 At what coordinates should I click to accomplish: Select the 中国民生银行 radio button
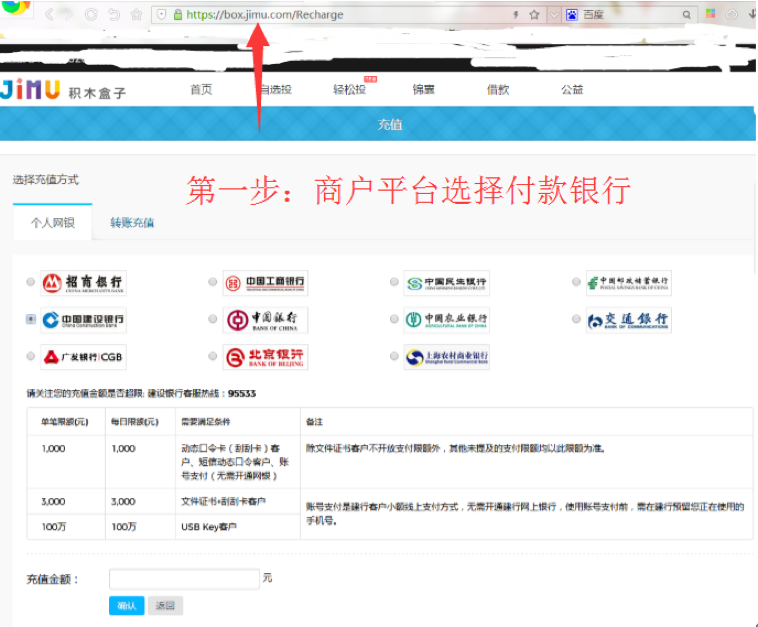394,281
